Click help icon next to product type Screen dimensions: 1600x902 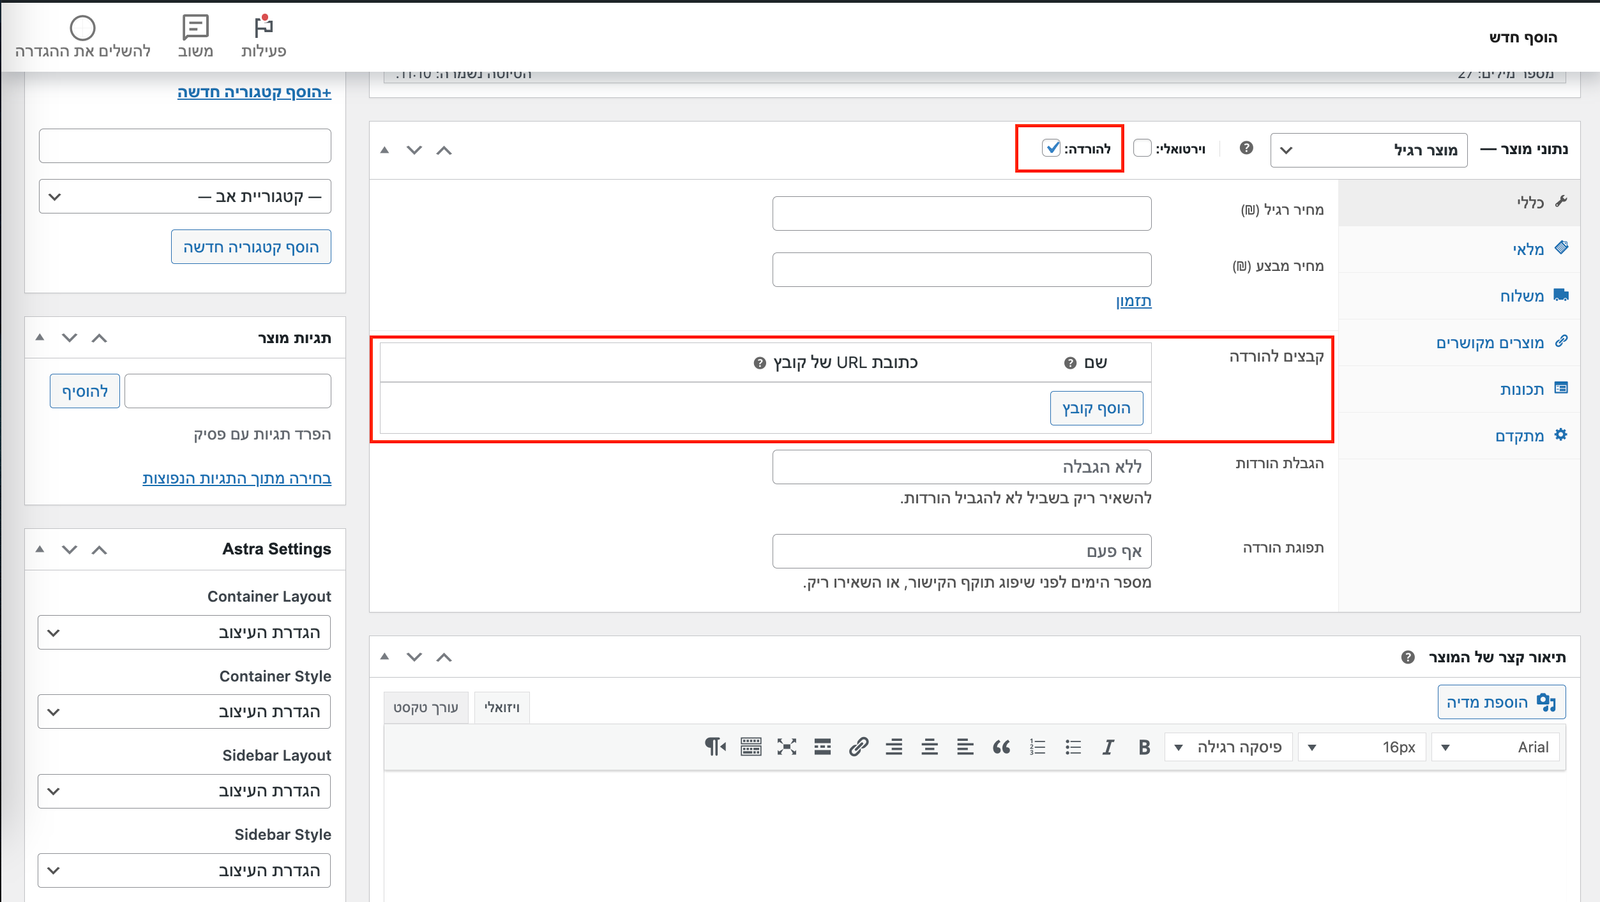(x=1246, y=148)
